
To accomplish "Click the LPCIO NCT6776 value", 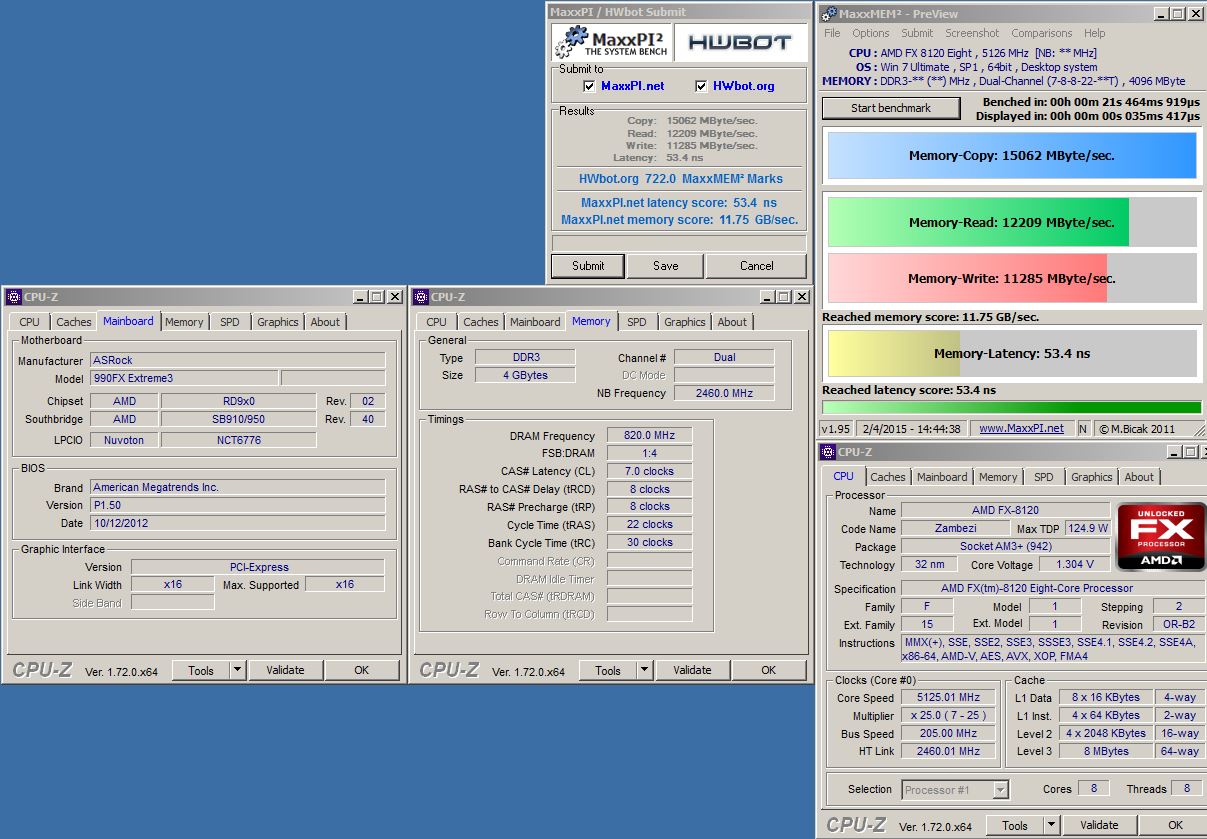I will (x=238, y=440).
